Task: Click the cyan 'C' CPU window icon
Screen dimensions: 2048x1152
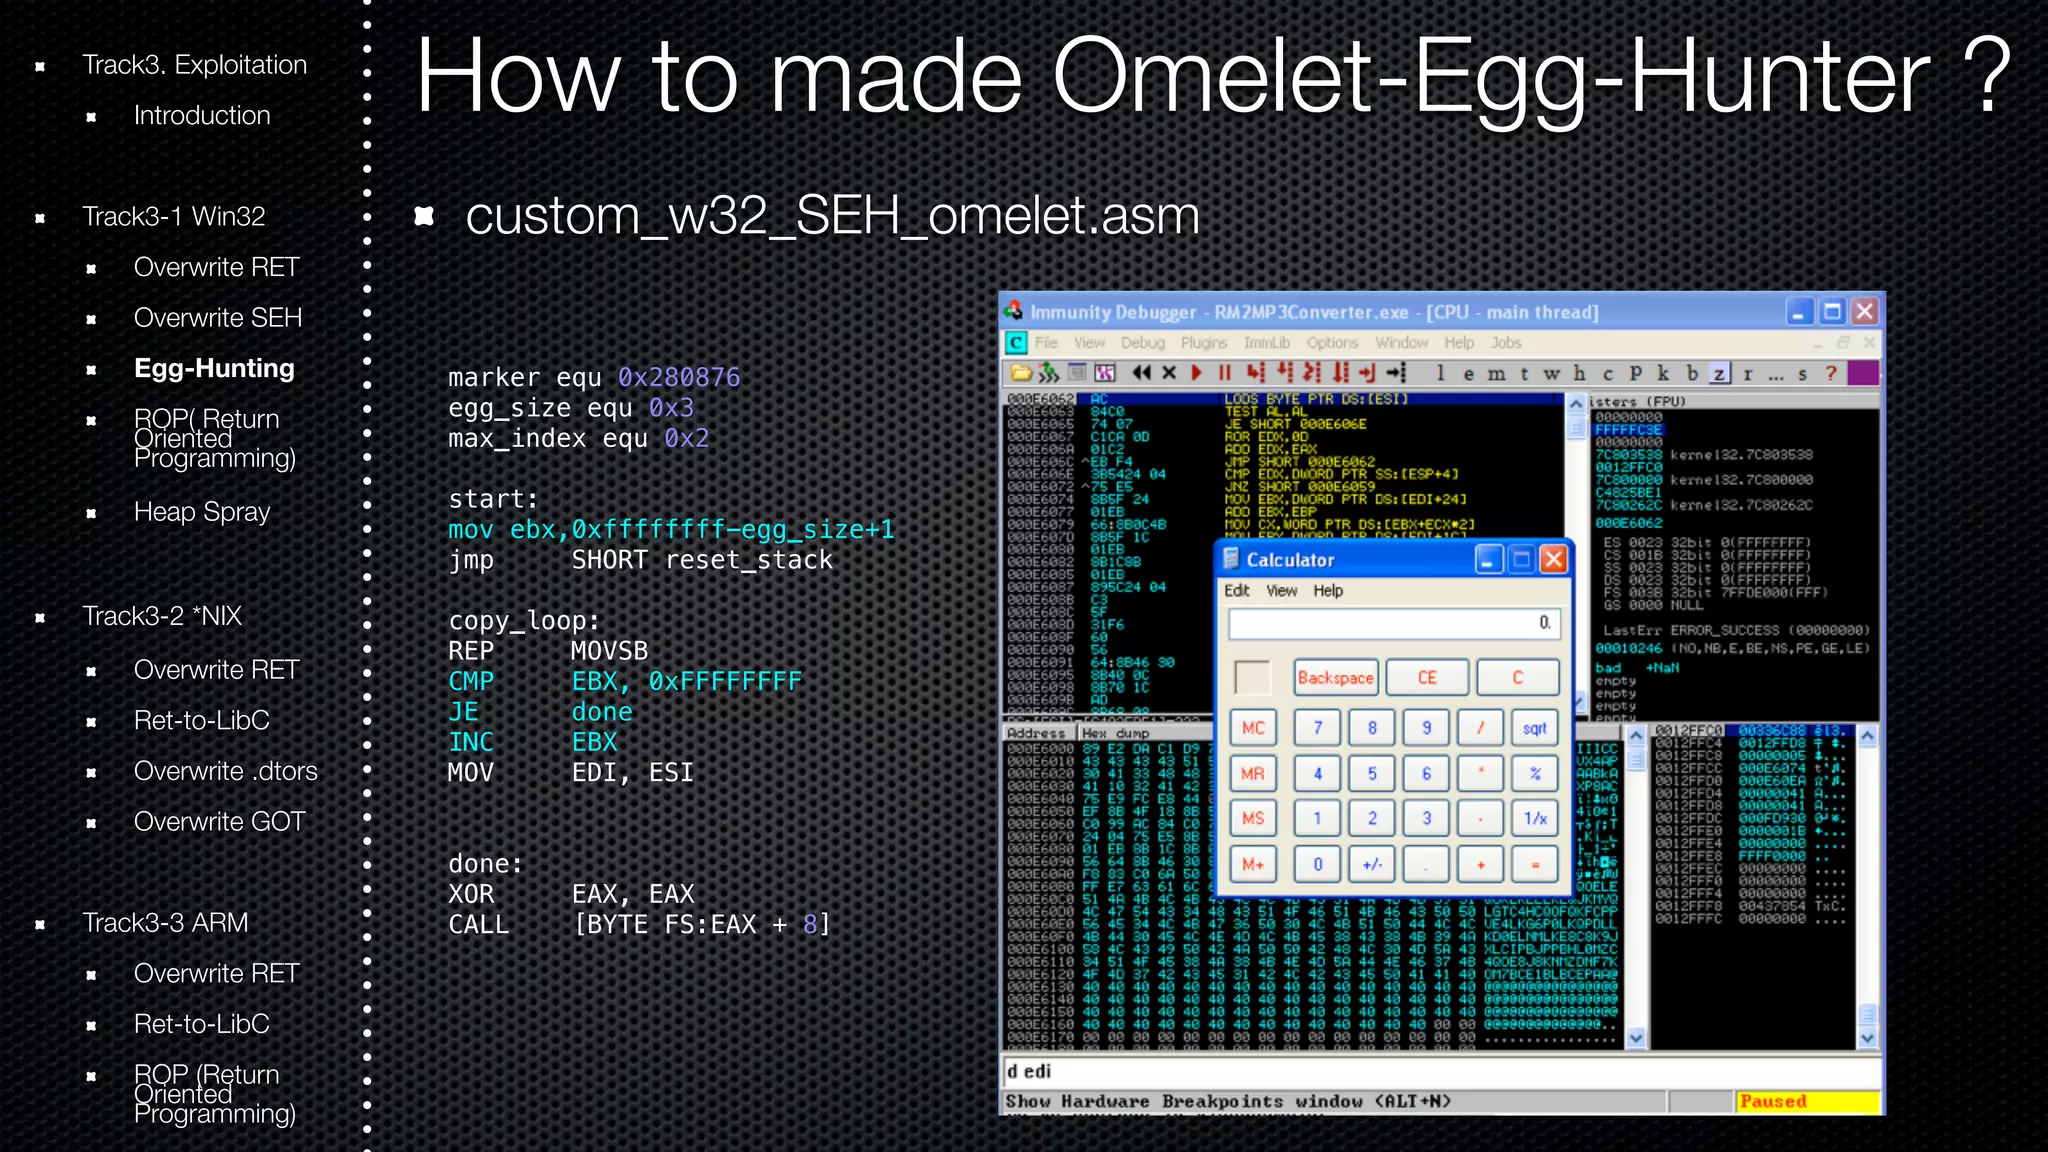Action: pos(1016,342)
